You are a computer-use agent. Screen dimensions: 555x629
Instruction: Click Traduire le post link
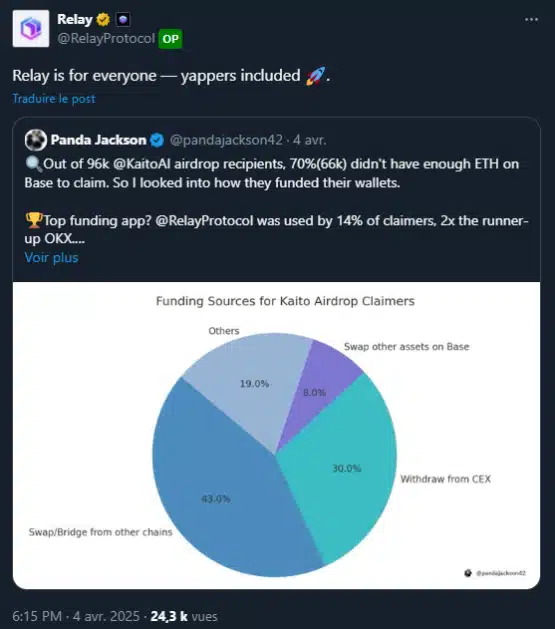coord(54,99)
